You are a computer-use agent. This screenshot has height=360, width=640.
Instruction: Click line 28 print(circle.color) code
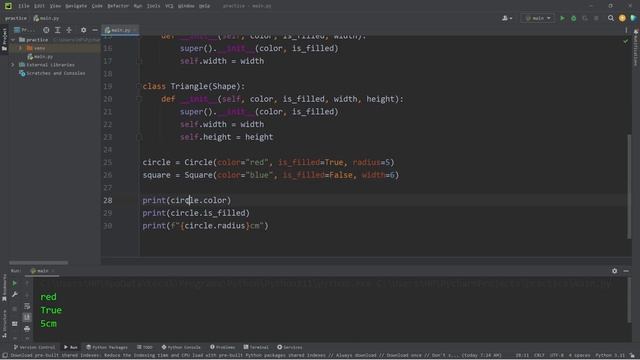coord(187,200)
